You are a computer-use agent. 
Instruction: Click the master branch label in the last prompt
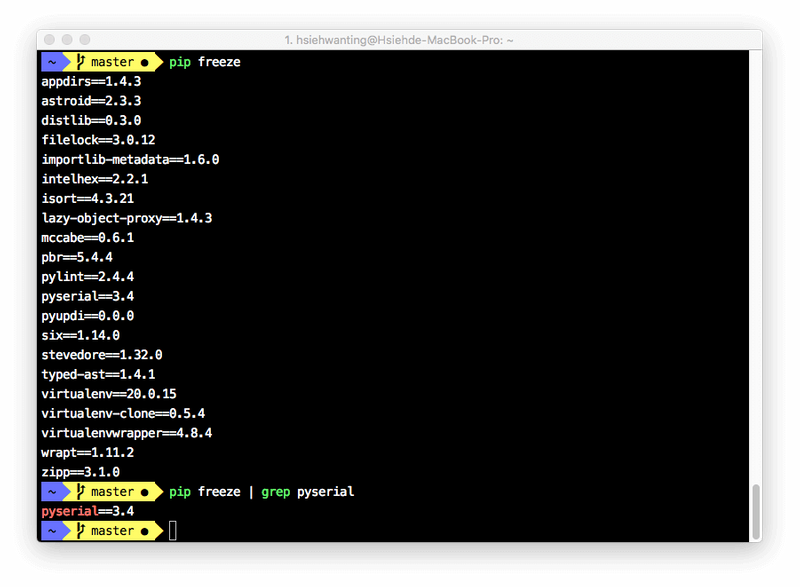(112, 531)
